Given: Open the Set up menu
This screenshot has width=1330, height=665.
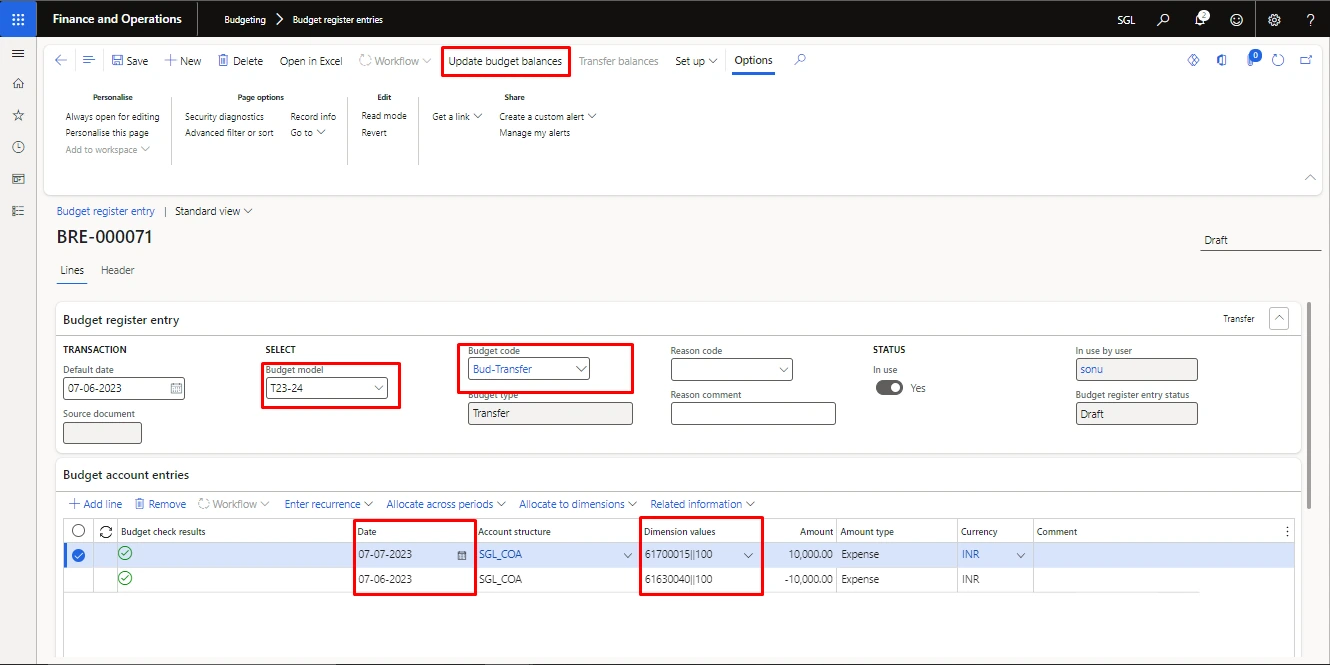Looking at the screenshot, I should (x=696, y=61).
